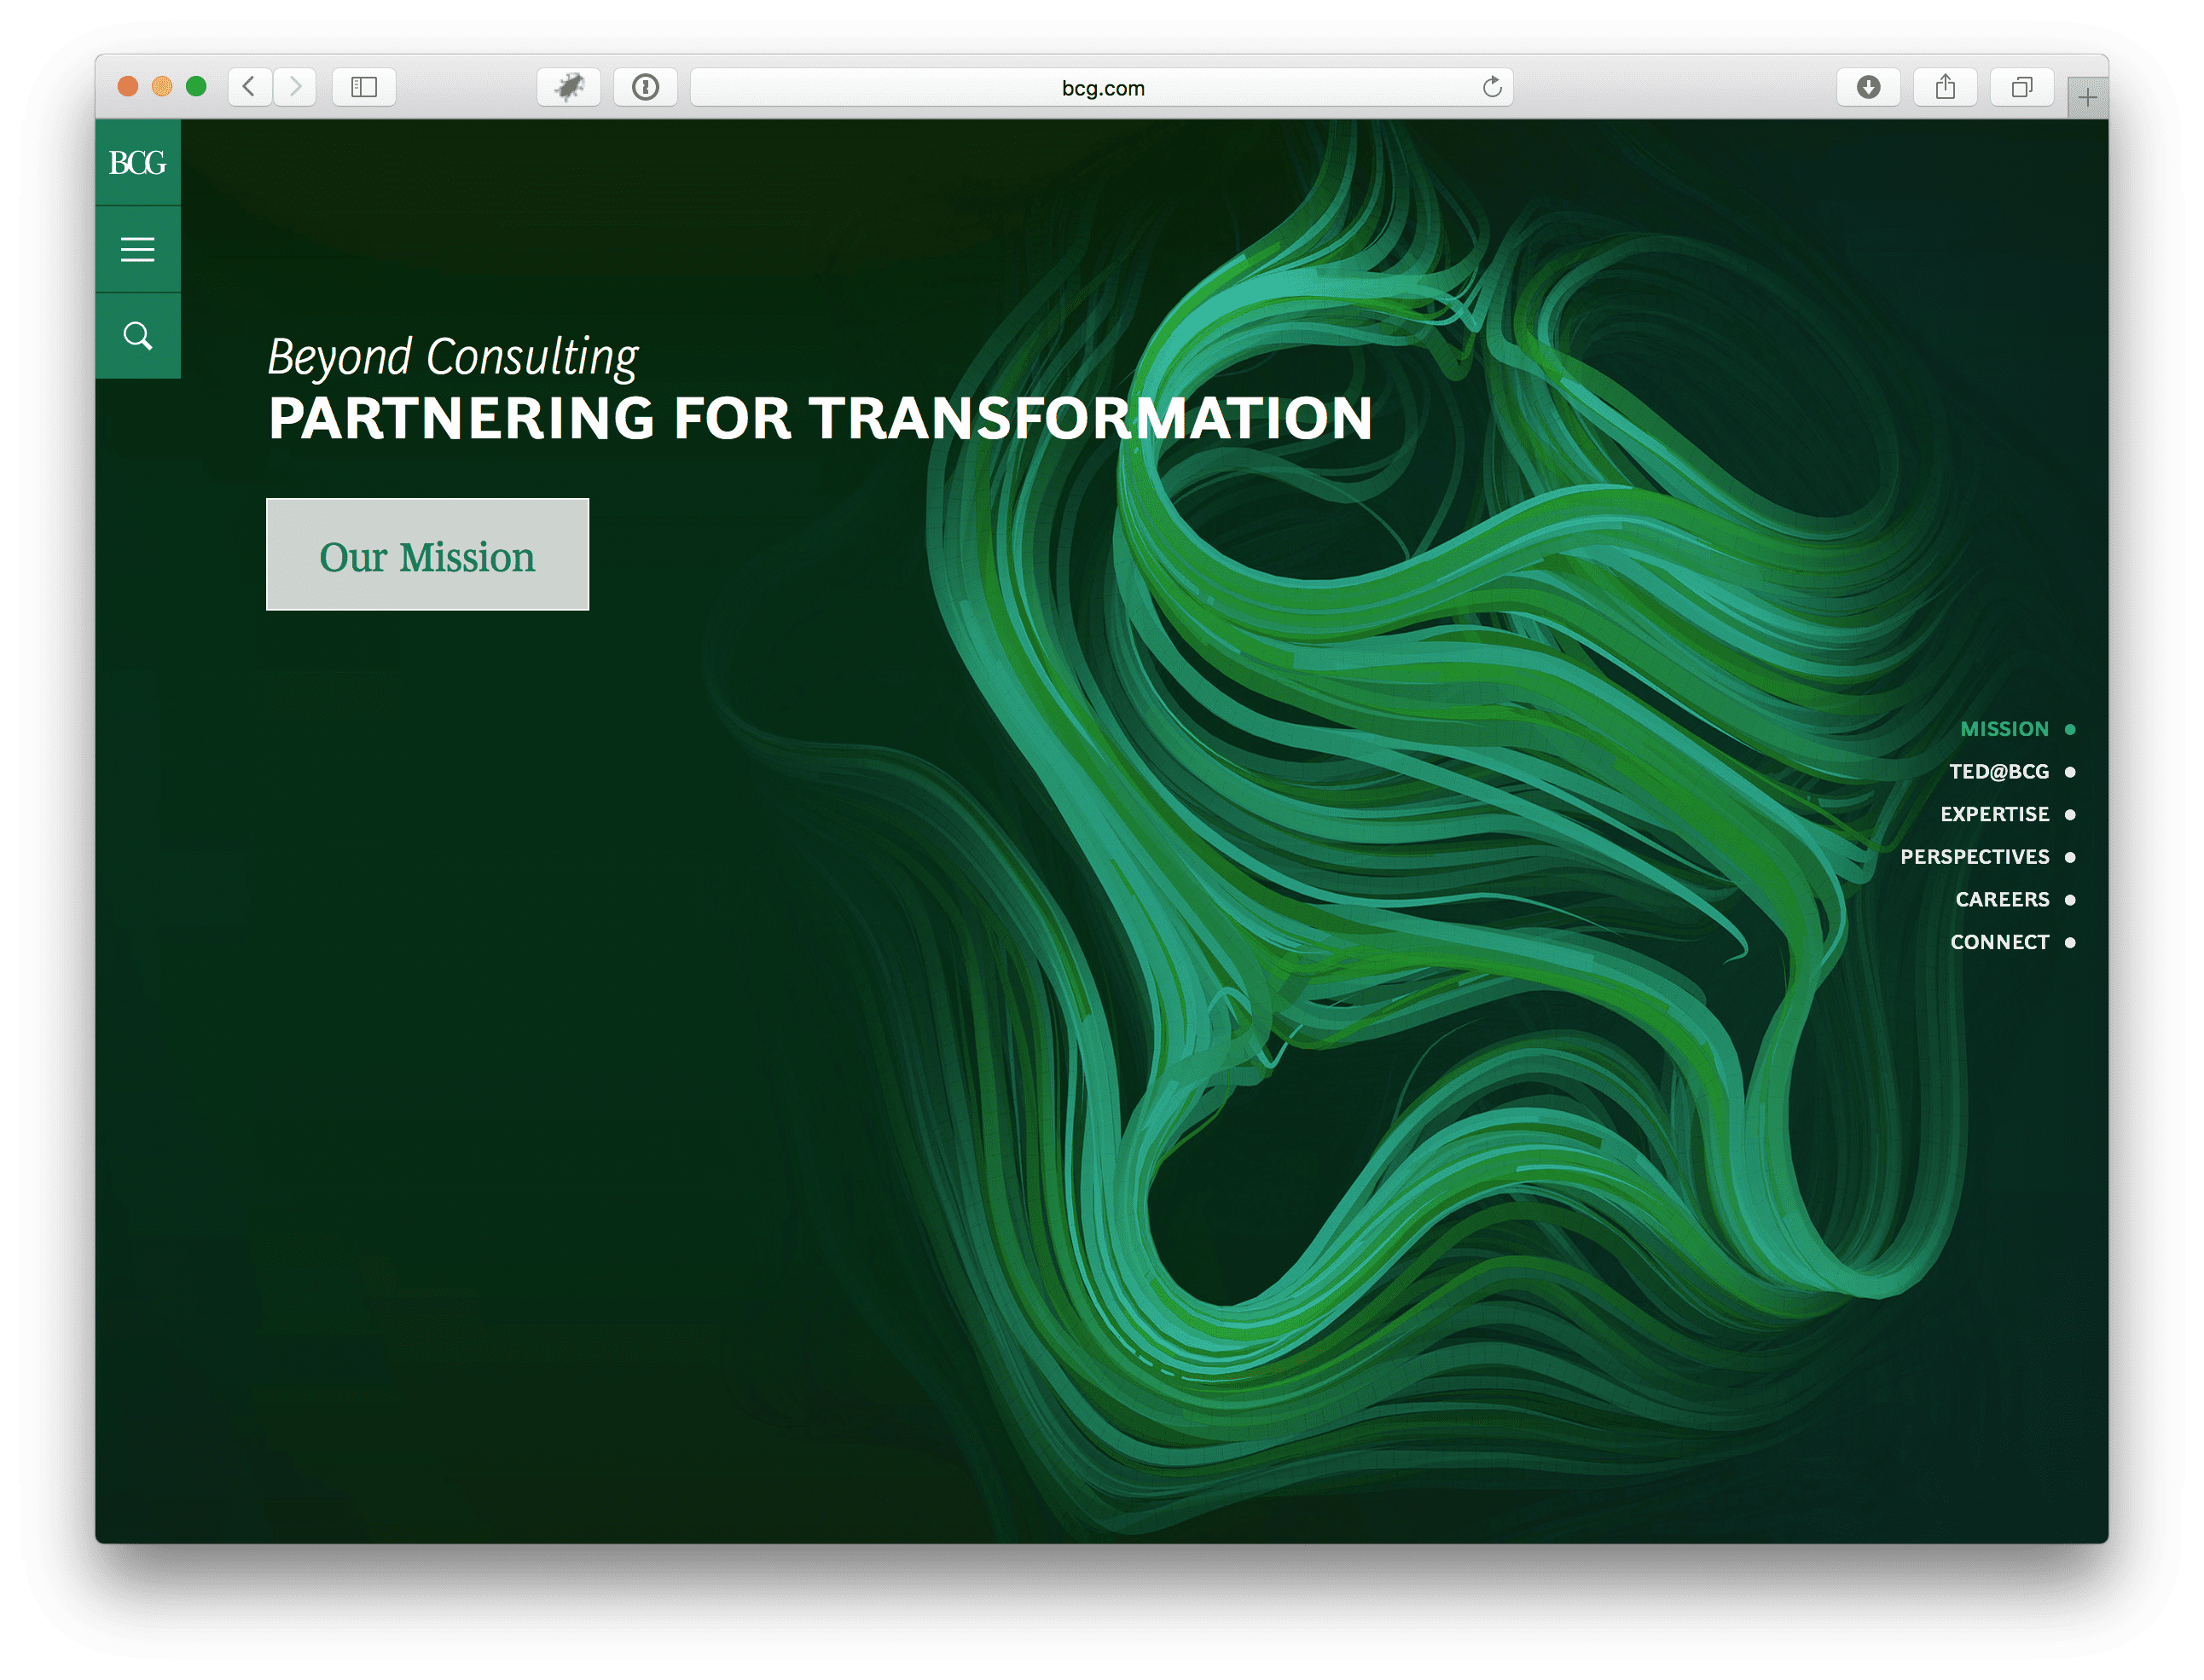Click the dot beside PERSPECTIVES

[2071, 857]
